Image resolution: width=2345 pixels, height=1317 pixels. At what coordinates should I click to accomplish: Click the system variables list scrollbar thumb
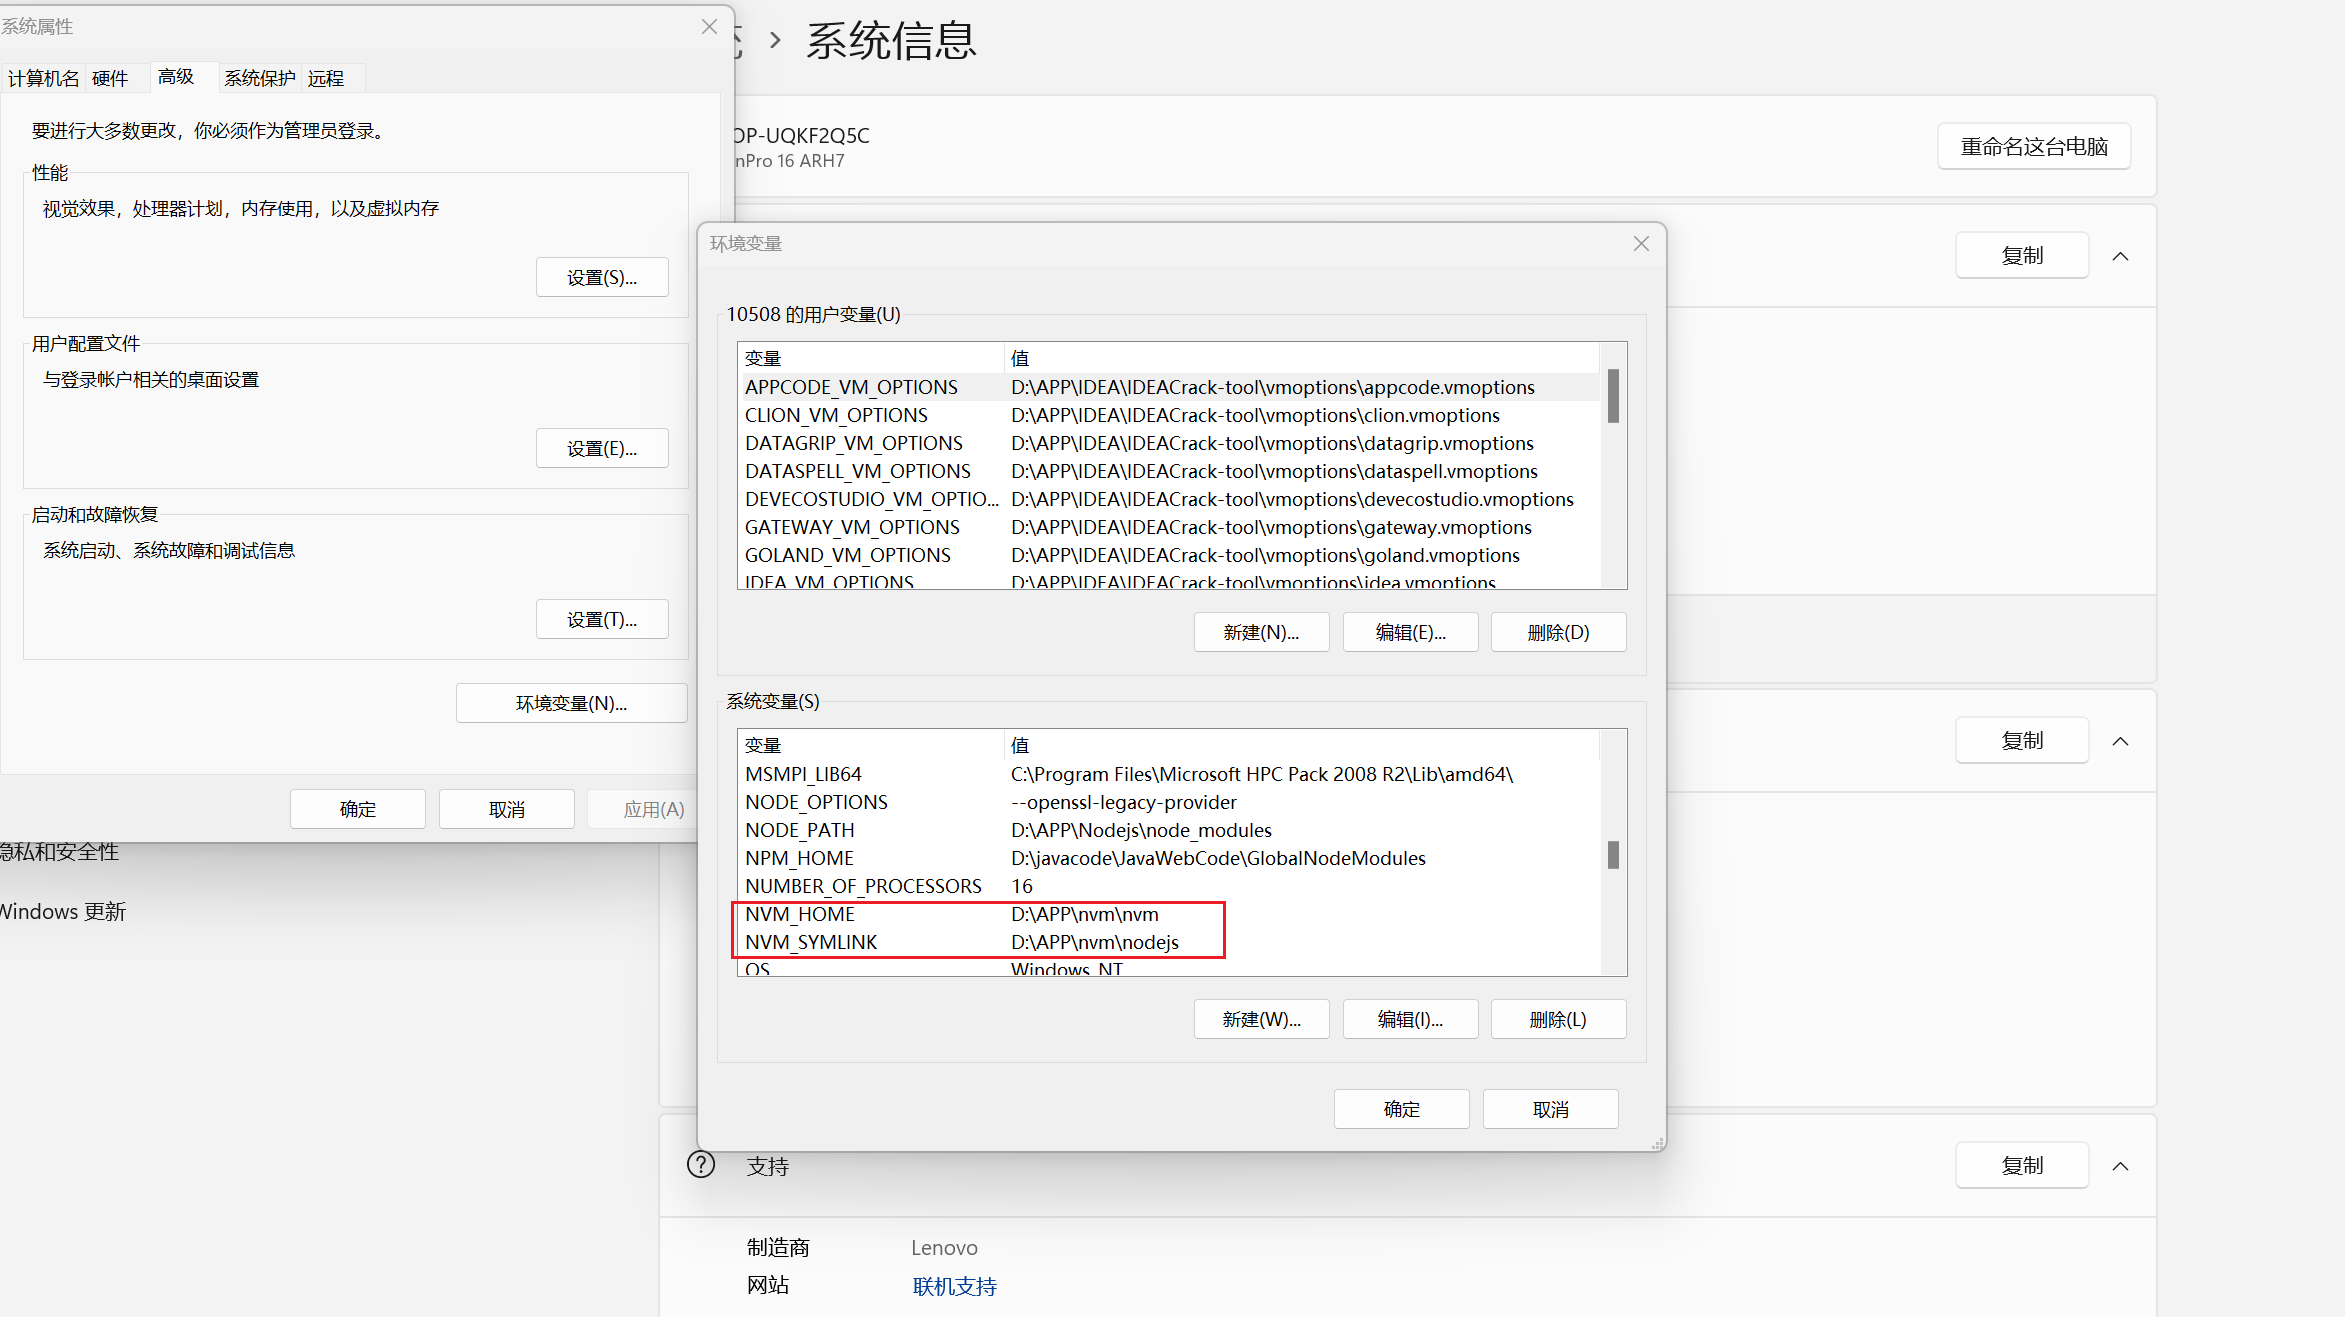tap(1612, 855)
